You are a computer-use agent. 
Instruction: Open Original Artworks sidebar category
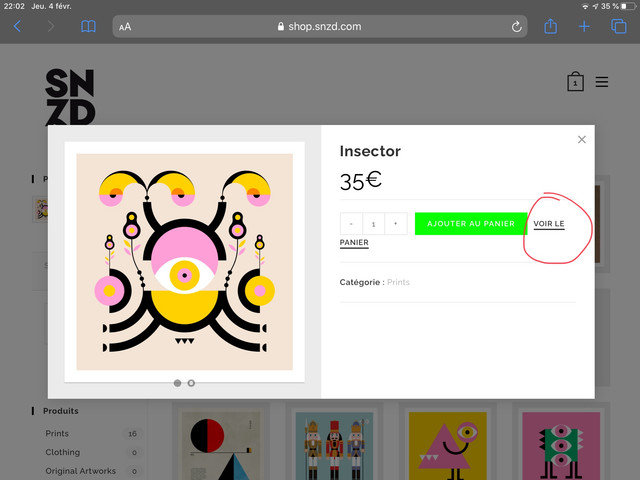[x=81, y=471]
